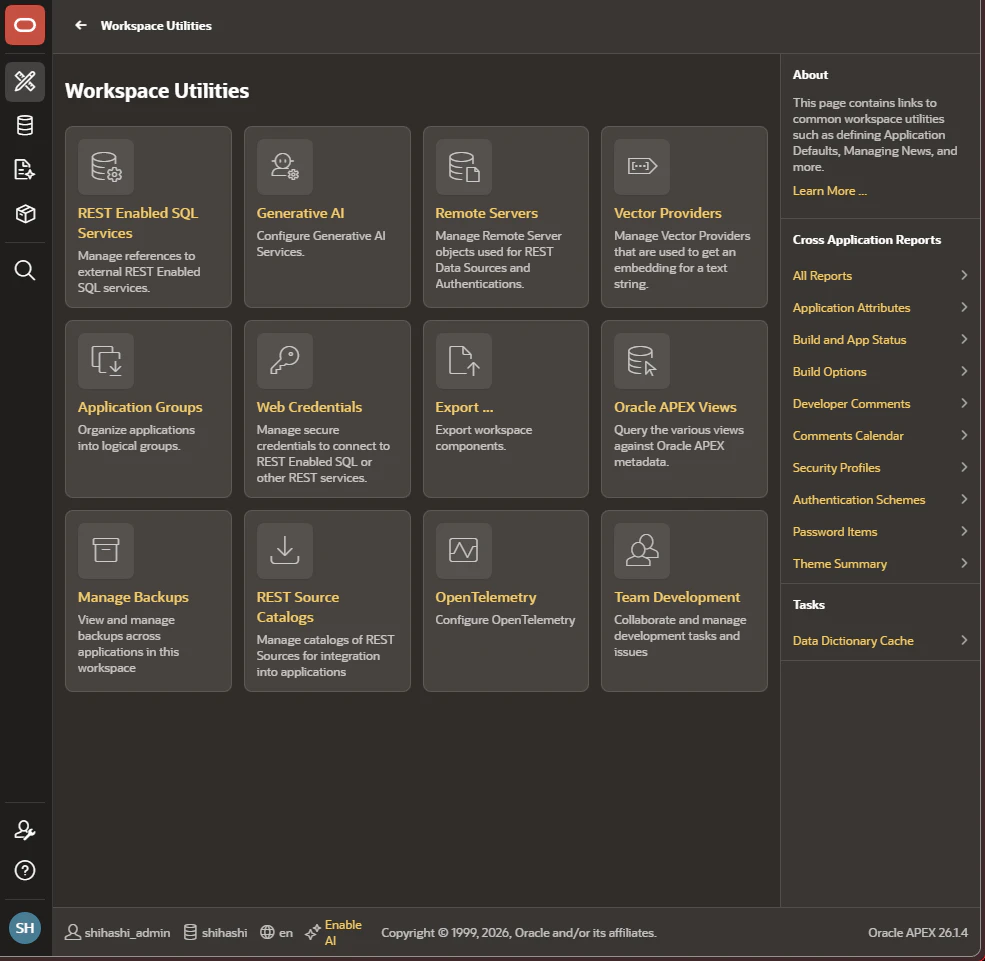Click the shihashi_admin user in footer
The image size is (985, 961).
pyautogui.click(x=127, y=933)
